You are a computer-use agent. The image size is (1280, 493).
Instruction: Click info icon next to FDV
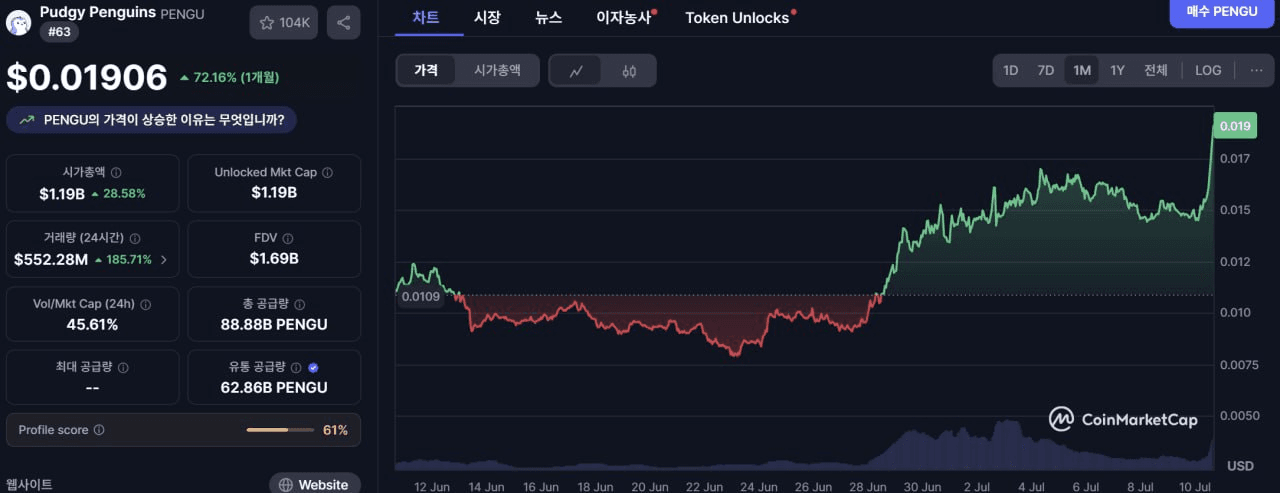(x=287, y=238)
